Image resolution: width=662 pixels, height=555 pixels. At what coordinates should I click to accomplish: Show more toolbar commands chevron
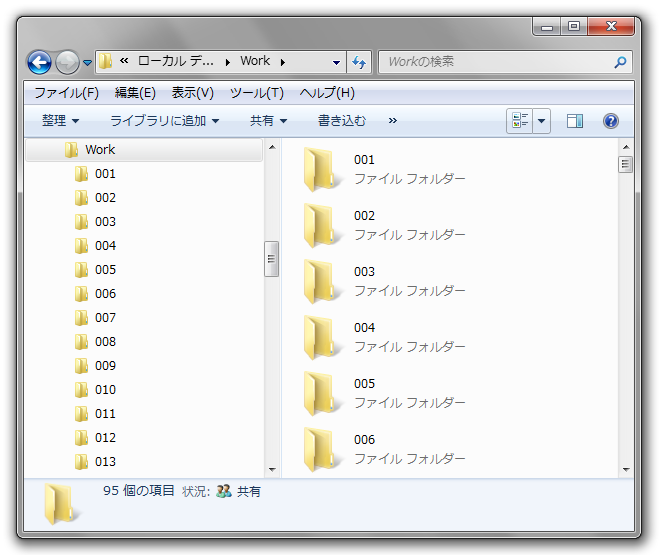coord(393,121)
